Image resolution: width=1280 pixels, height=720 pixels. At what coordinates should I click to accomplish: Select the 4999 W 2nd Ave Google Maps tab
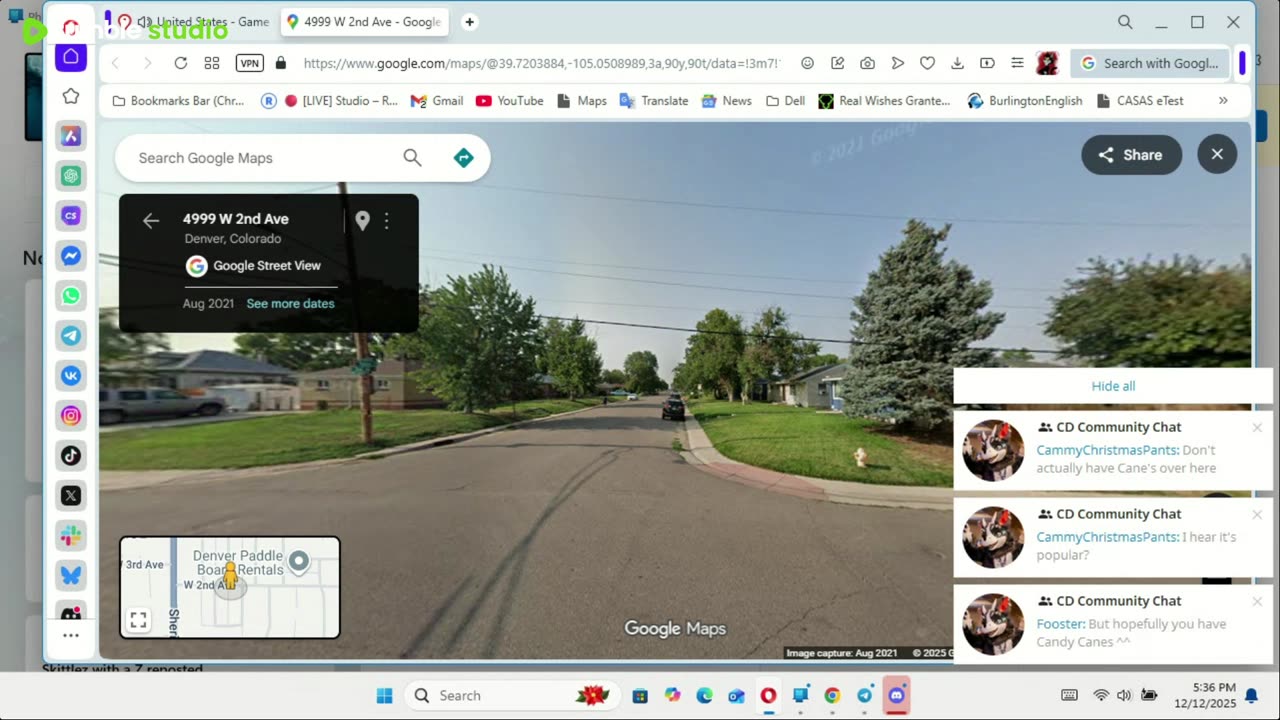[x=364, y=22]
